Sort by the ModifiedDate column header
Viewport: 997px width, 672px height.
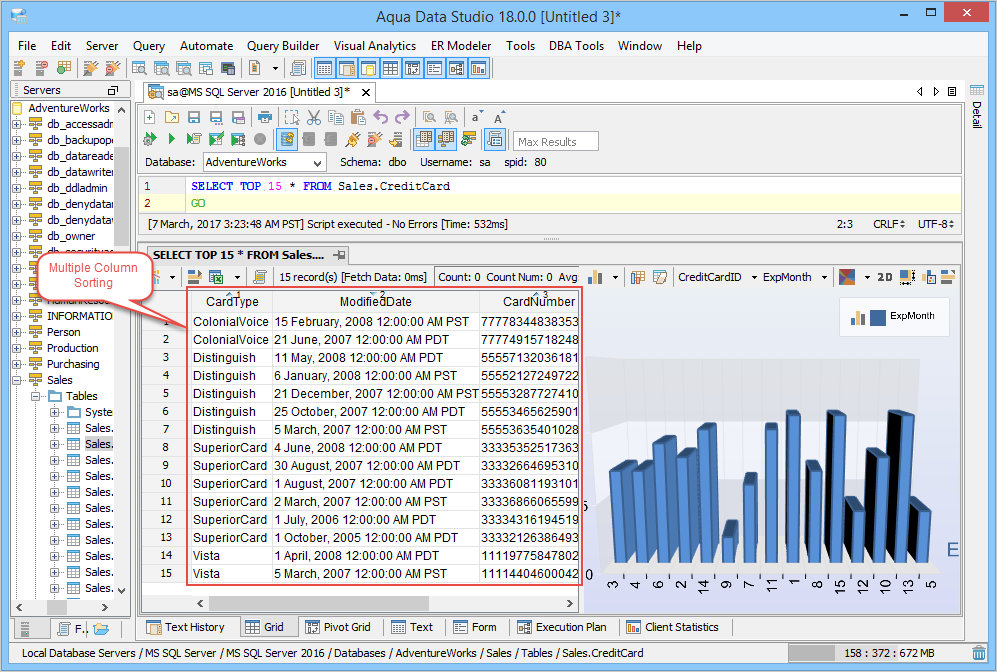[375, 301]
